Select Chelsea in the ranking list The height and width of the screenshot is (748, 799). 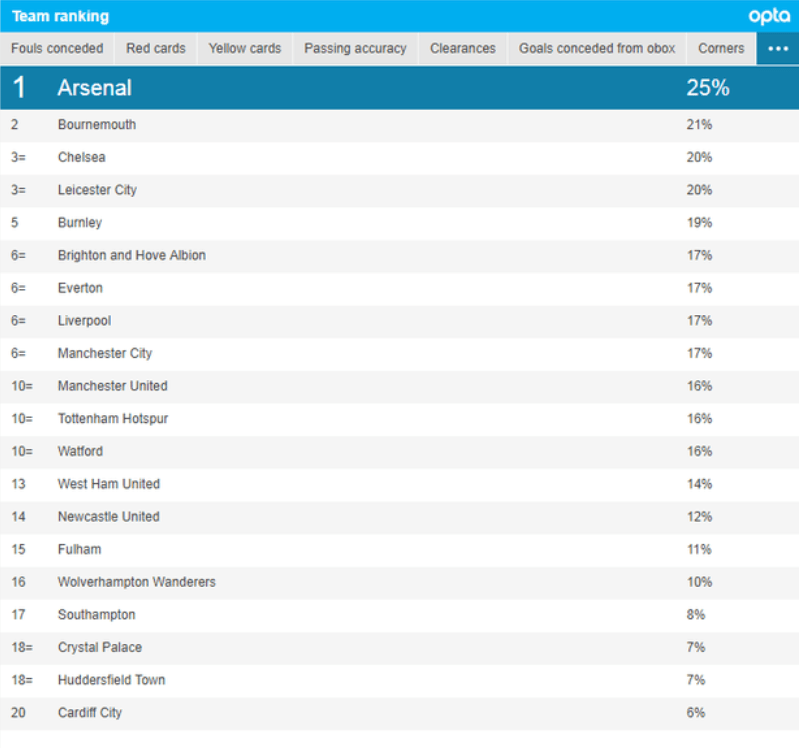pos(400,157)
